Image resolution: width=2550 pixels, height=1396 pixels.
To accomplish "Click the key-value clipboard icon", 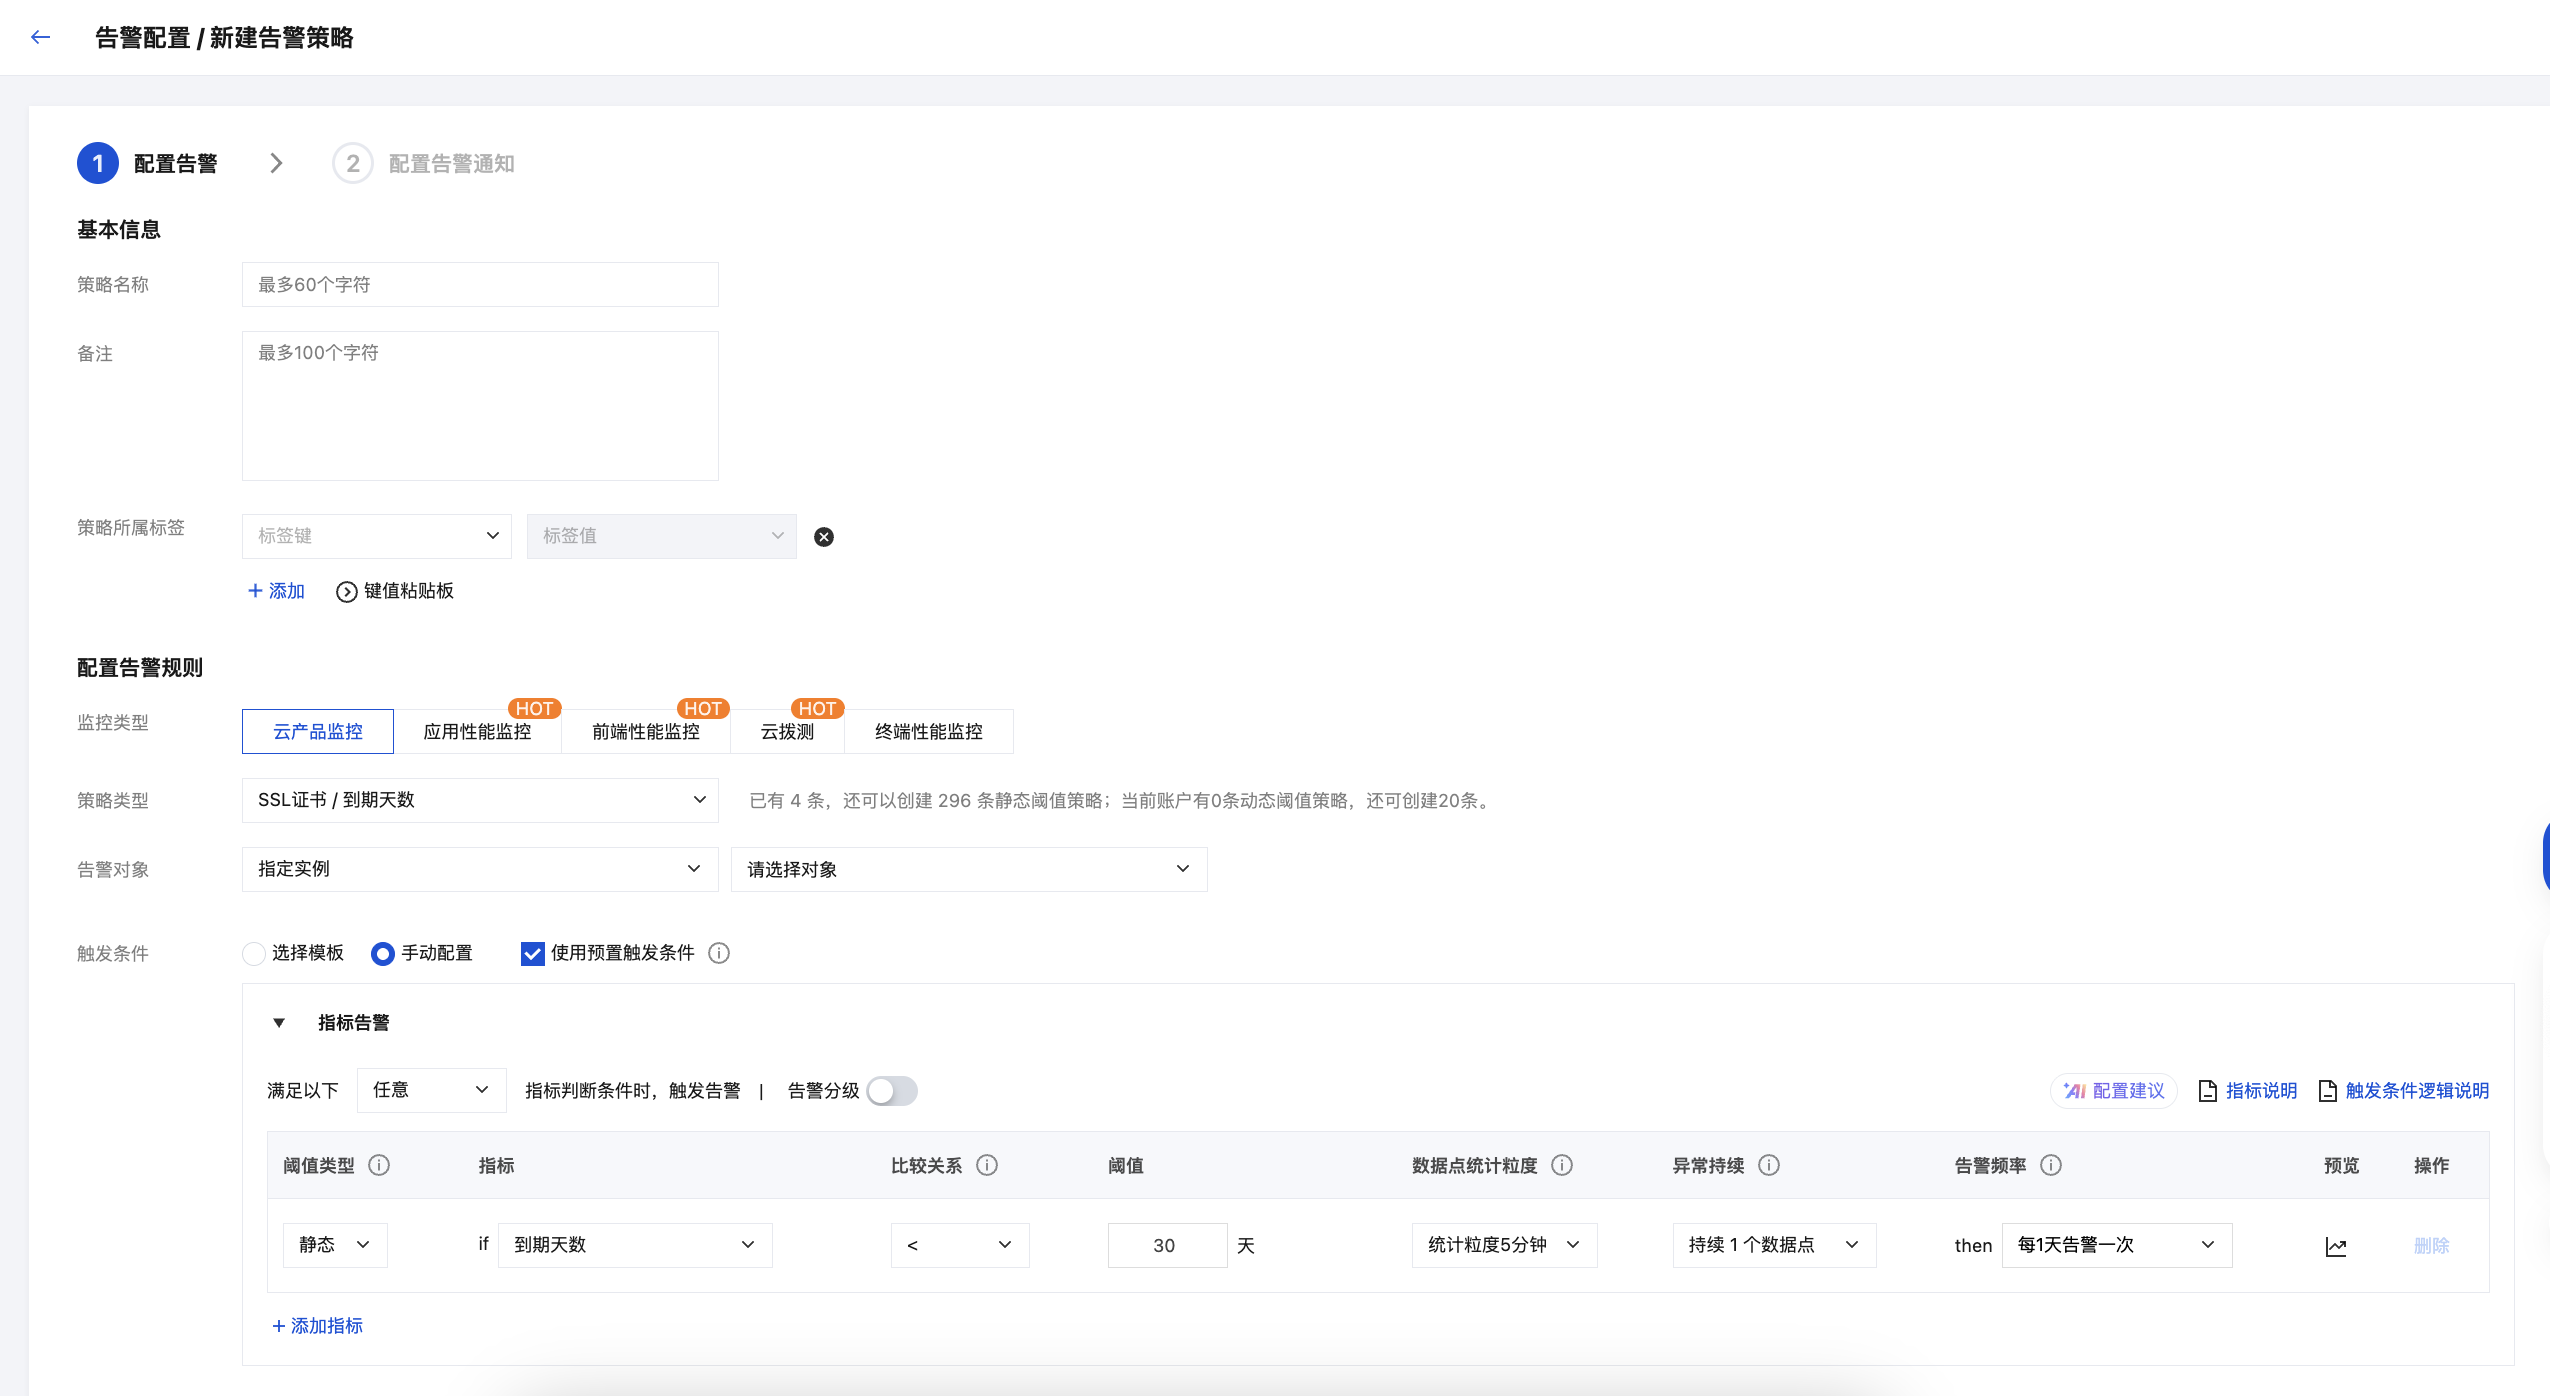I will 346,592.
